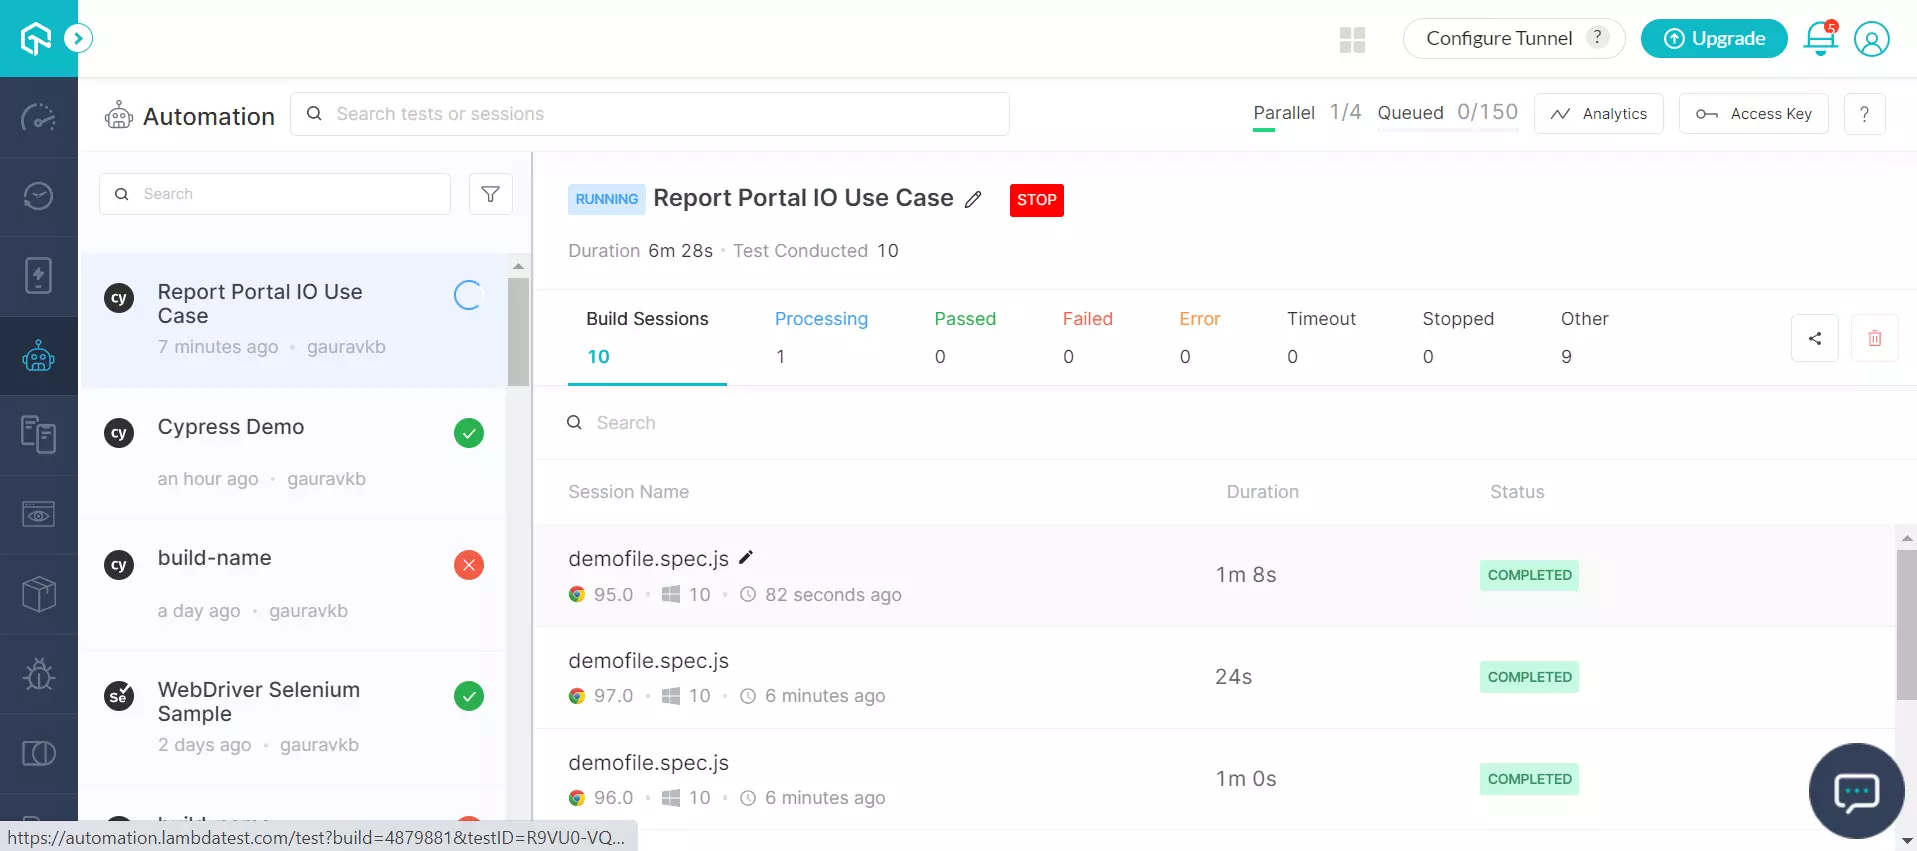Click the share build icon
Screen dimensions: 1917x851
(x=1814, y=338)
